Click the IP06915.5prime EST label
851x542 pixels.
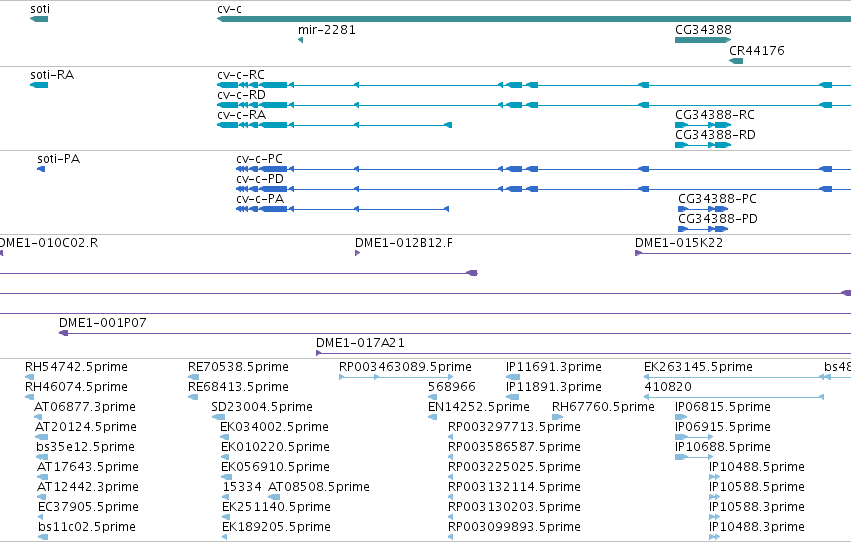pos(723,428)
